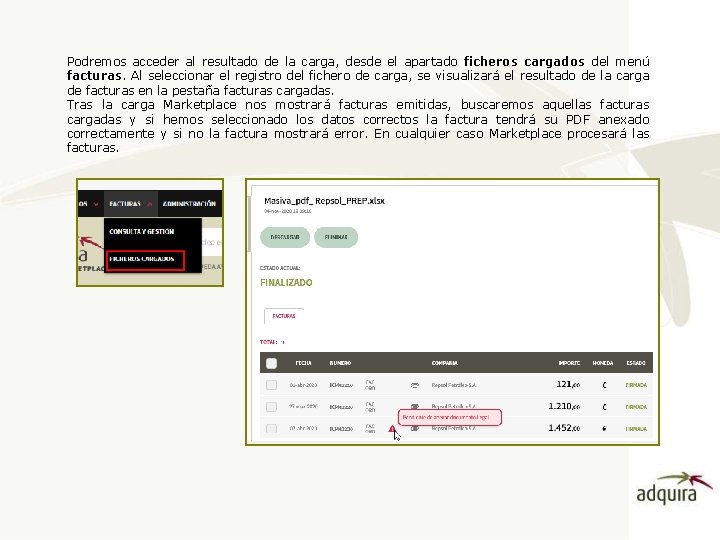Expand the menu chevron left of FACTURAS

[96, 204]
